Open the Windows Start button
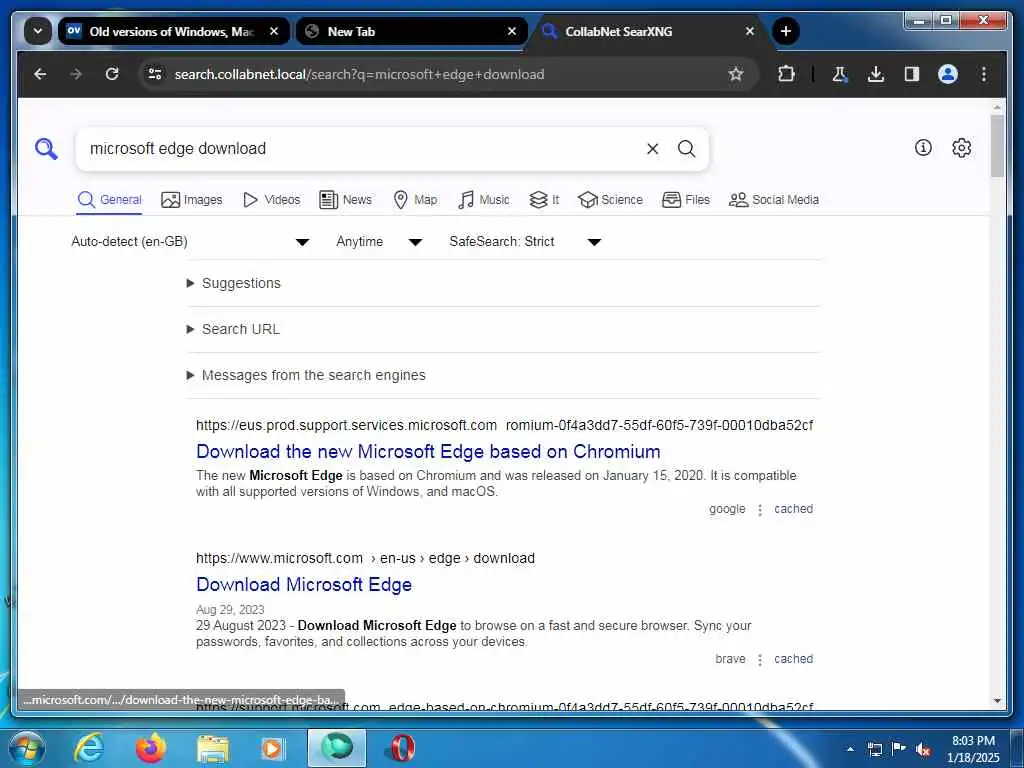 [x=25, y=748]
